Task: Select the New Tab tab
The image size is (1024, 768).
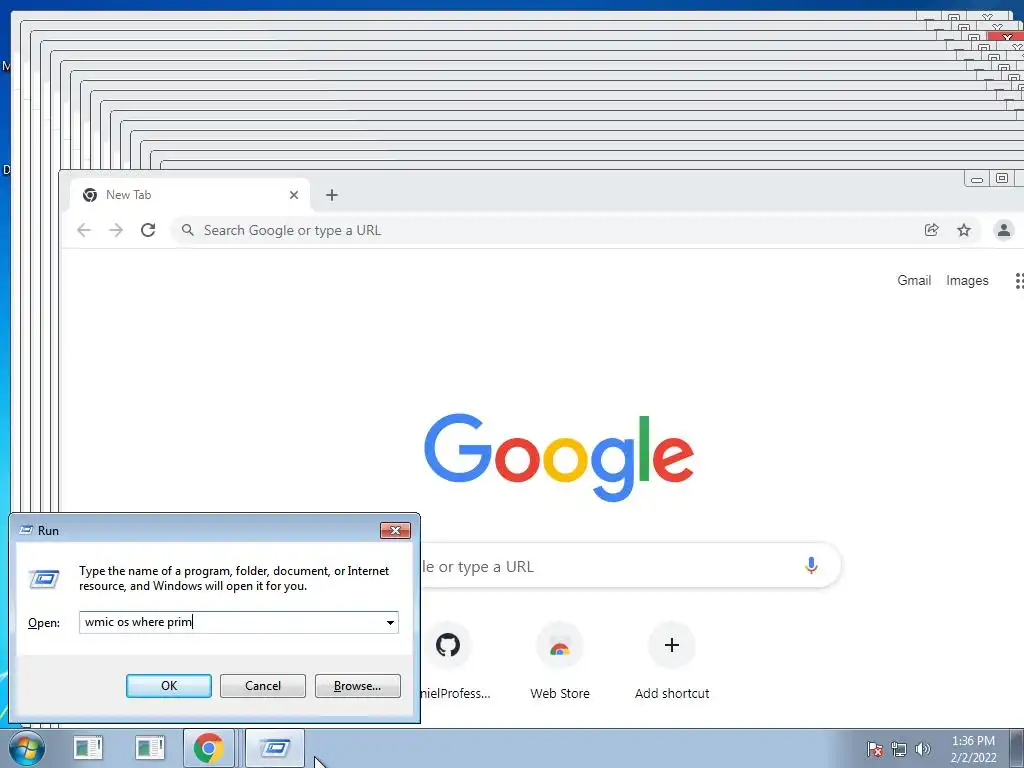Action: pos(189,195)
